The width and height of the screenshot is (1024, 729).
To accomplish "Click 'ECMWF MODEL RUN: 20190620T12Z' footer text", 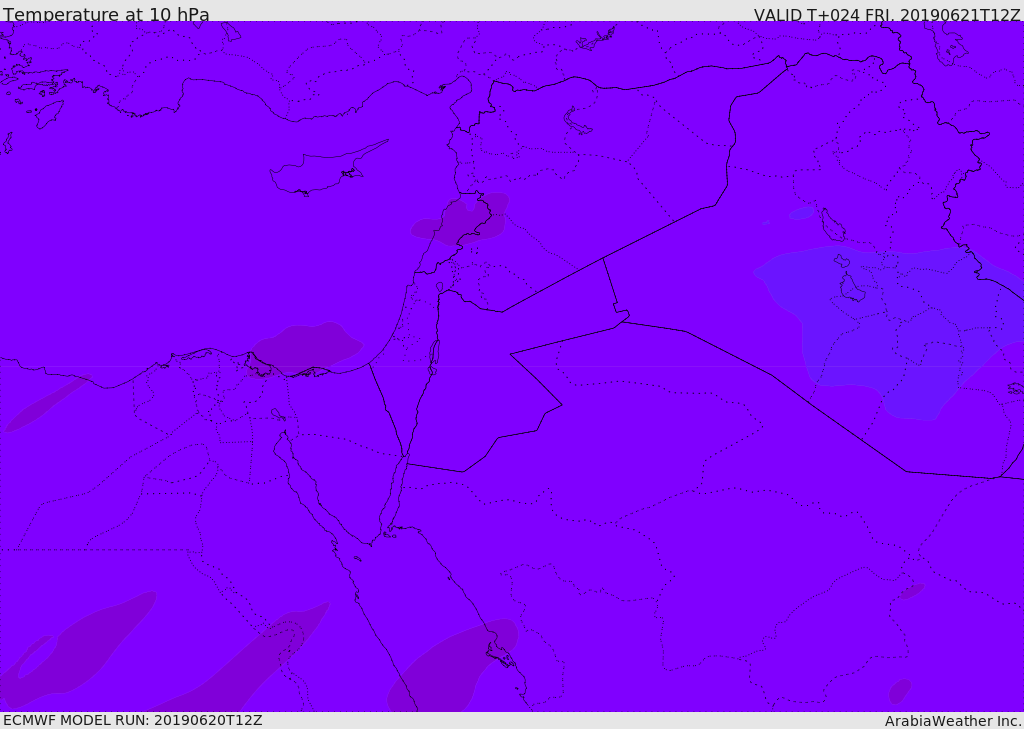I will (133, 721).
